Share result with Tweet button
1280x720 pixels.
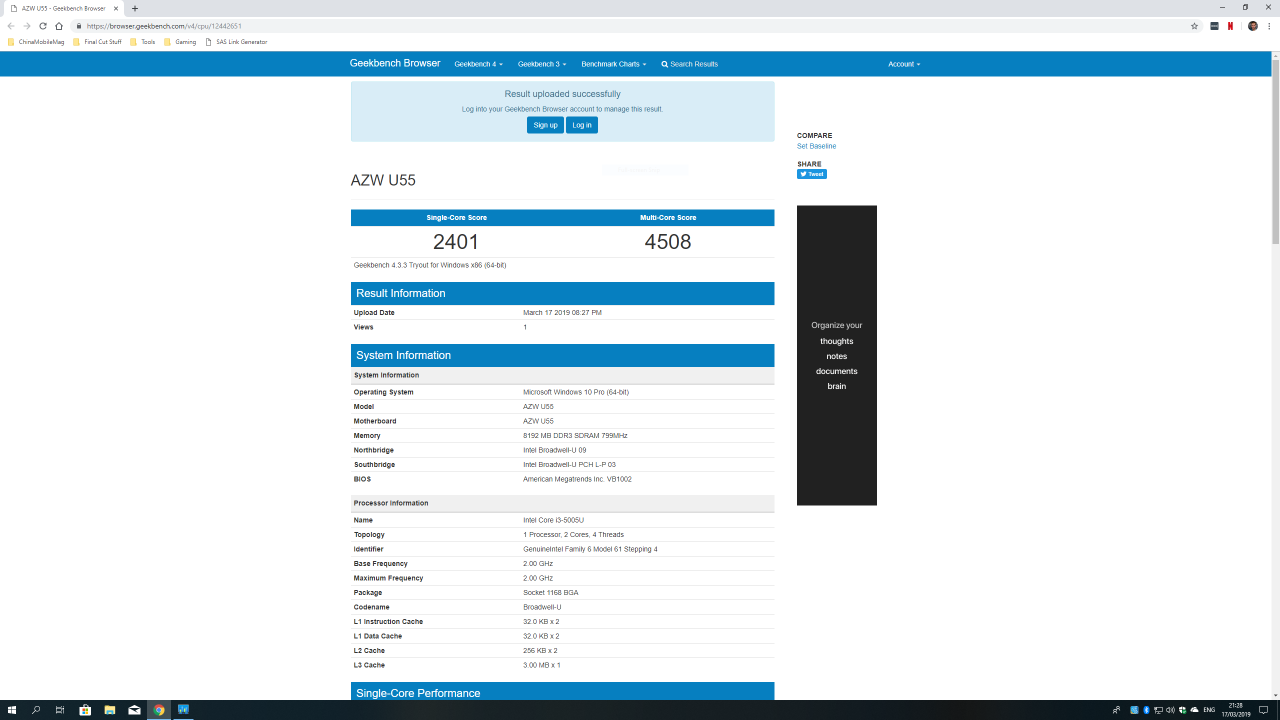point(812,174)
